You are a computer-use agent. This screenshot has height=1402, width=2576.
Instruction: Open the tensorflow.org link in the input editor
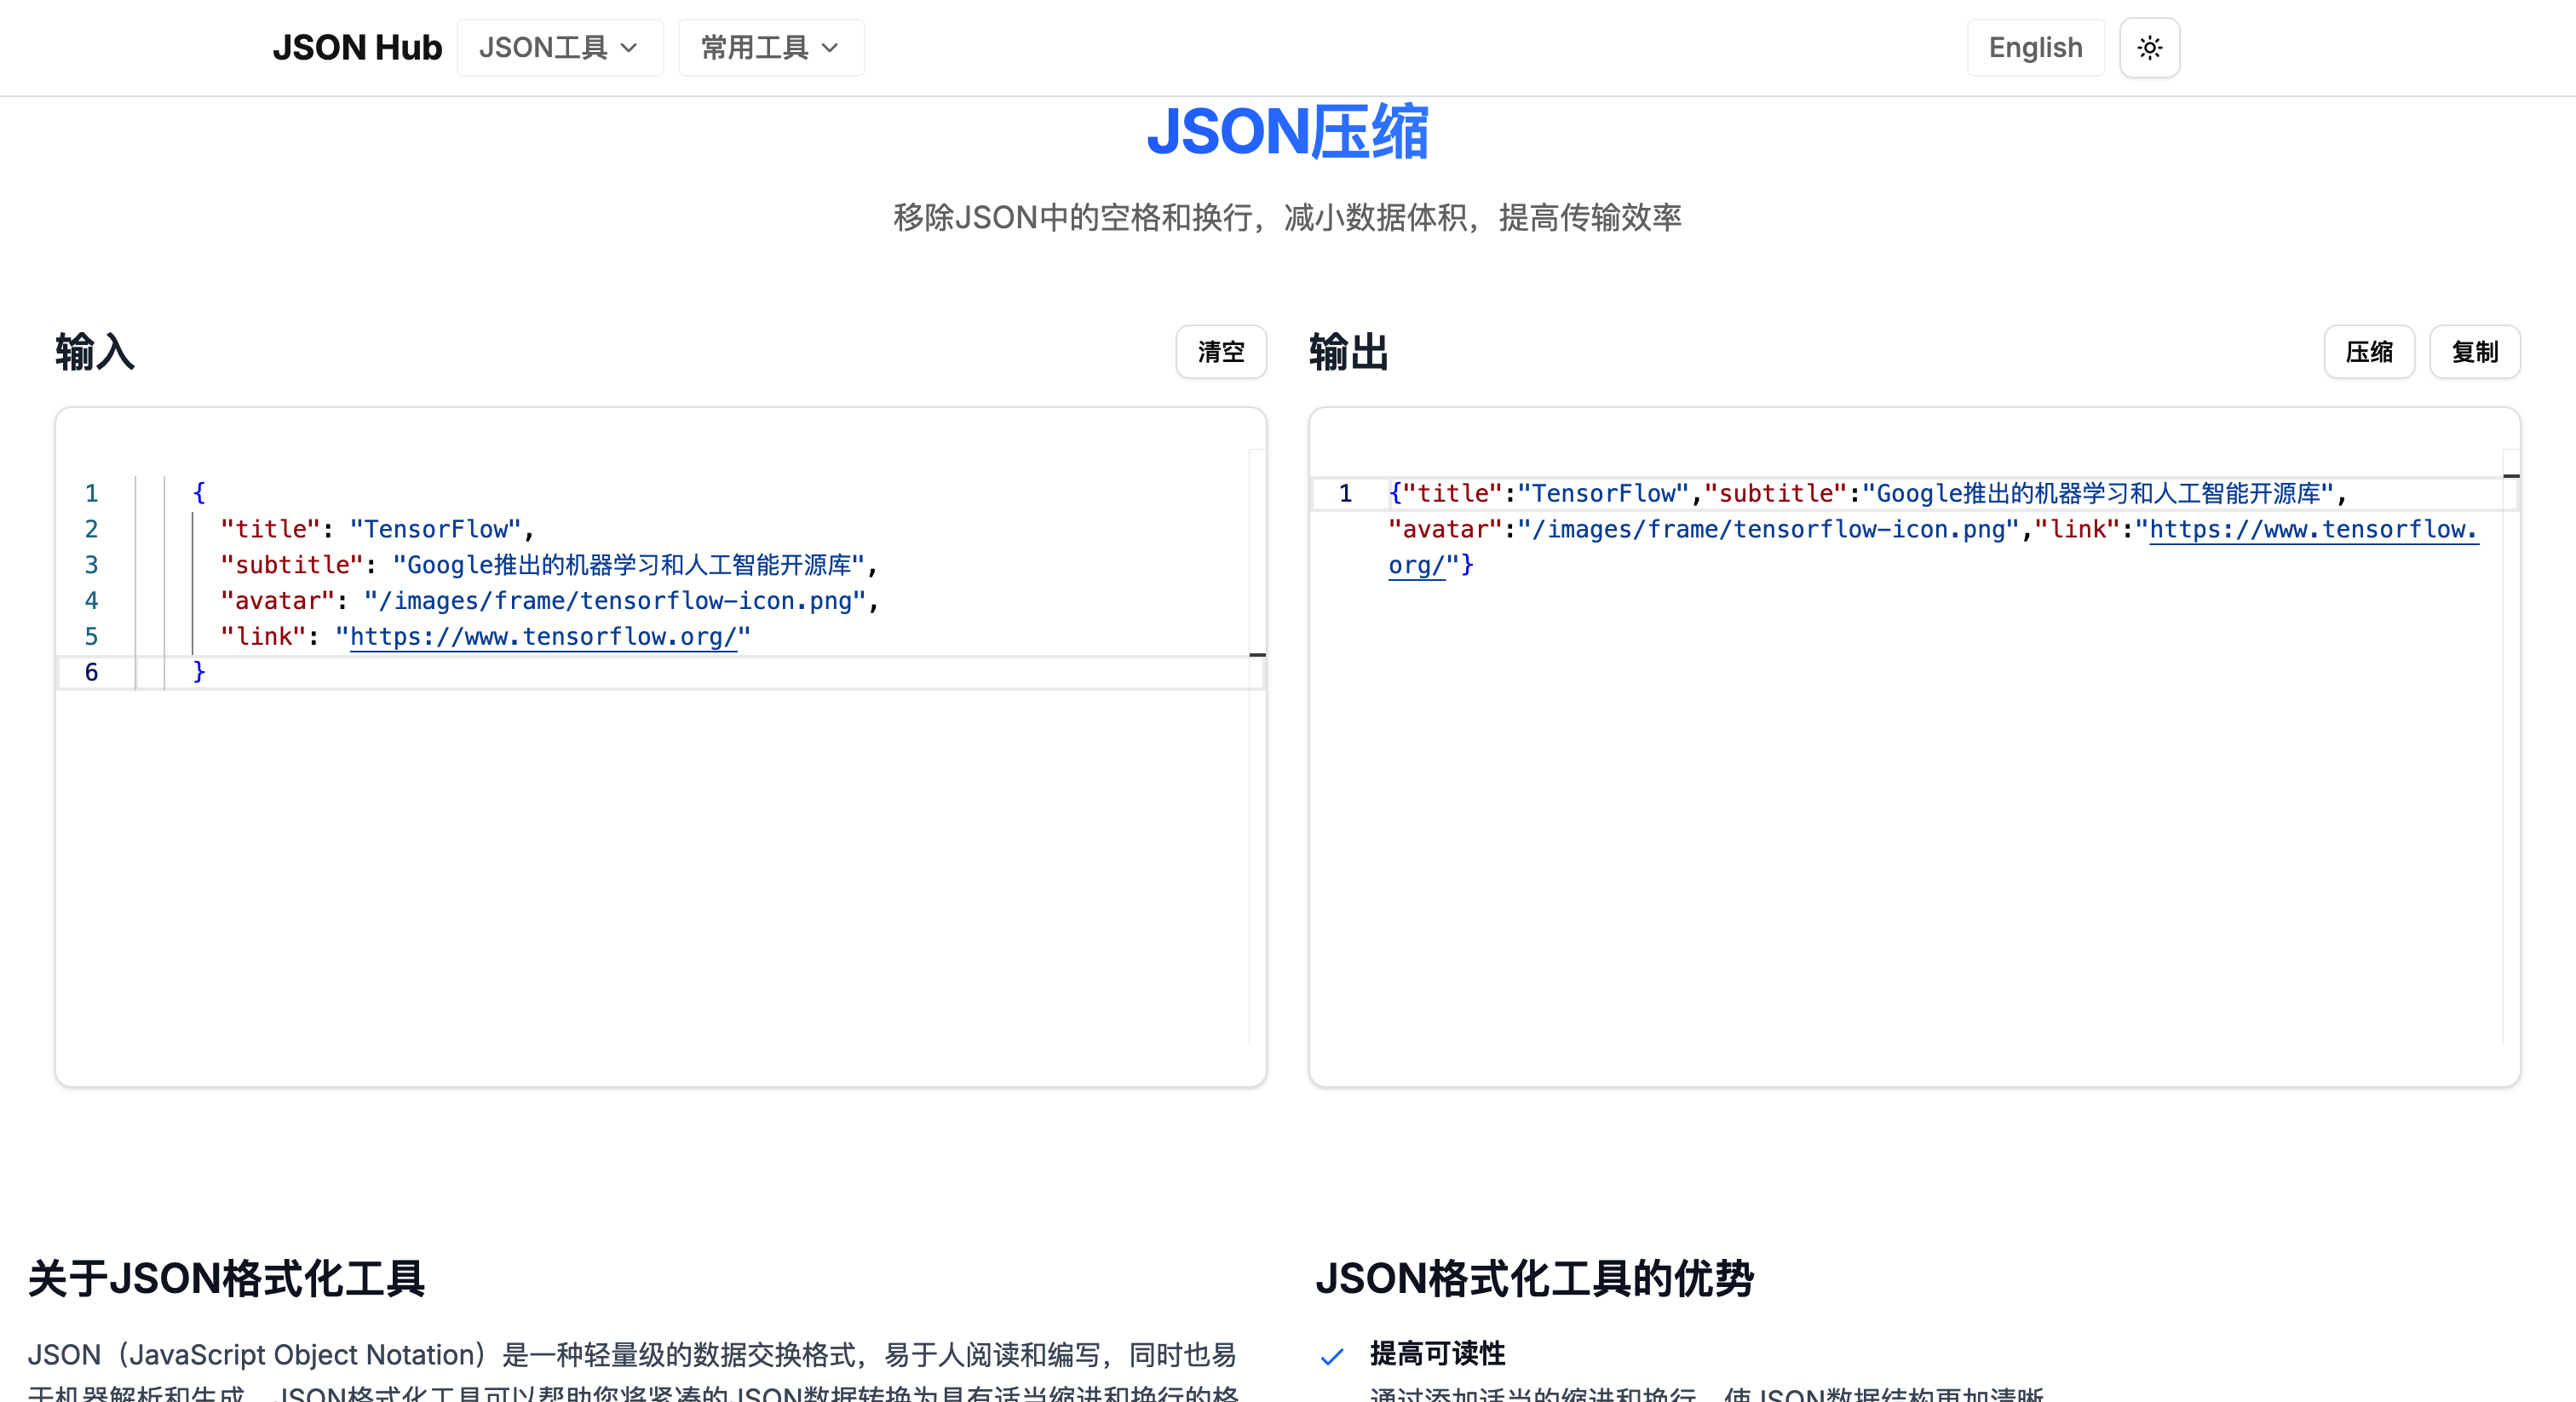coord(543,636)
